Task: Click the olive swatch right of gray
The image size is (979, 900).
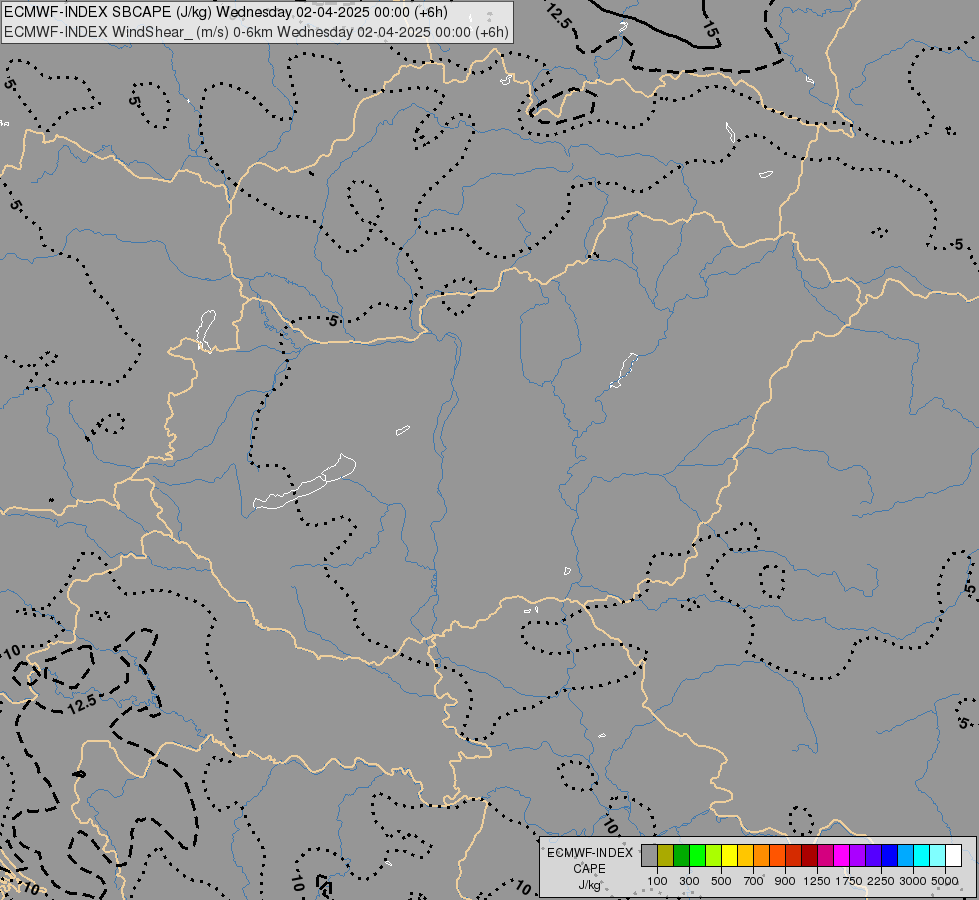Action: [666, 856]
